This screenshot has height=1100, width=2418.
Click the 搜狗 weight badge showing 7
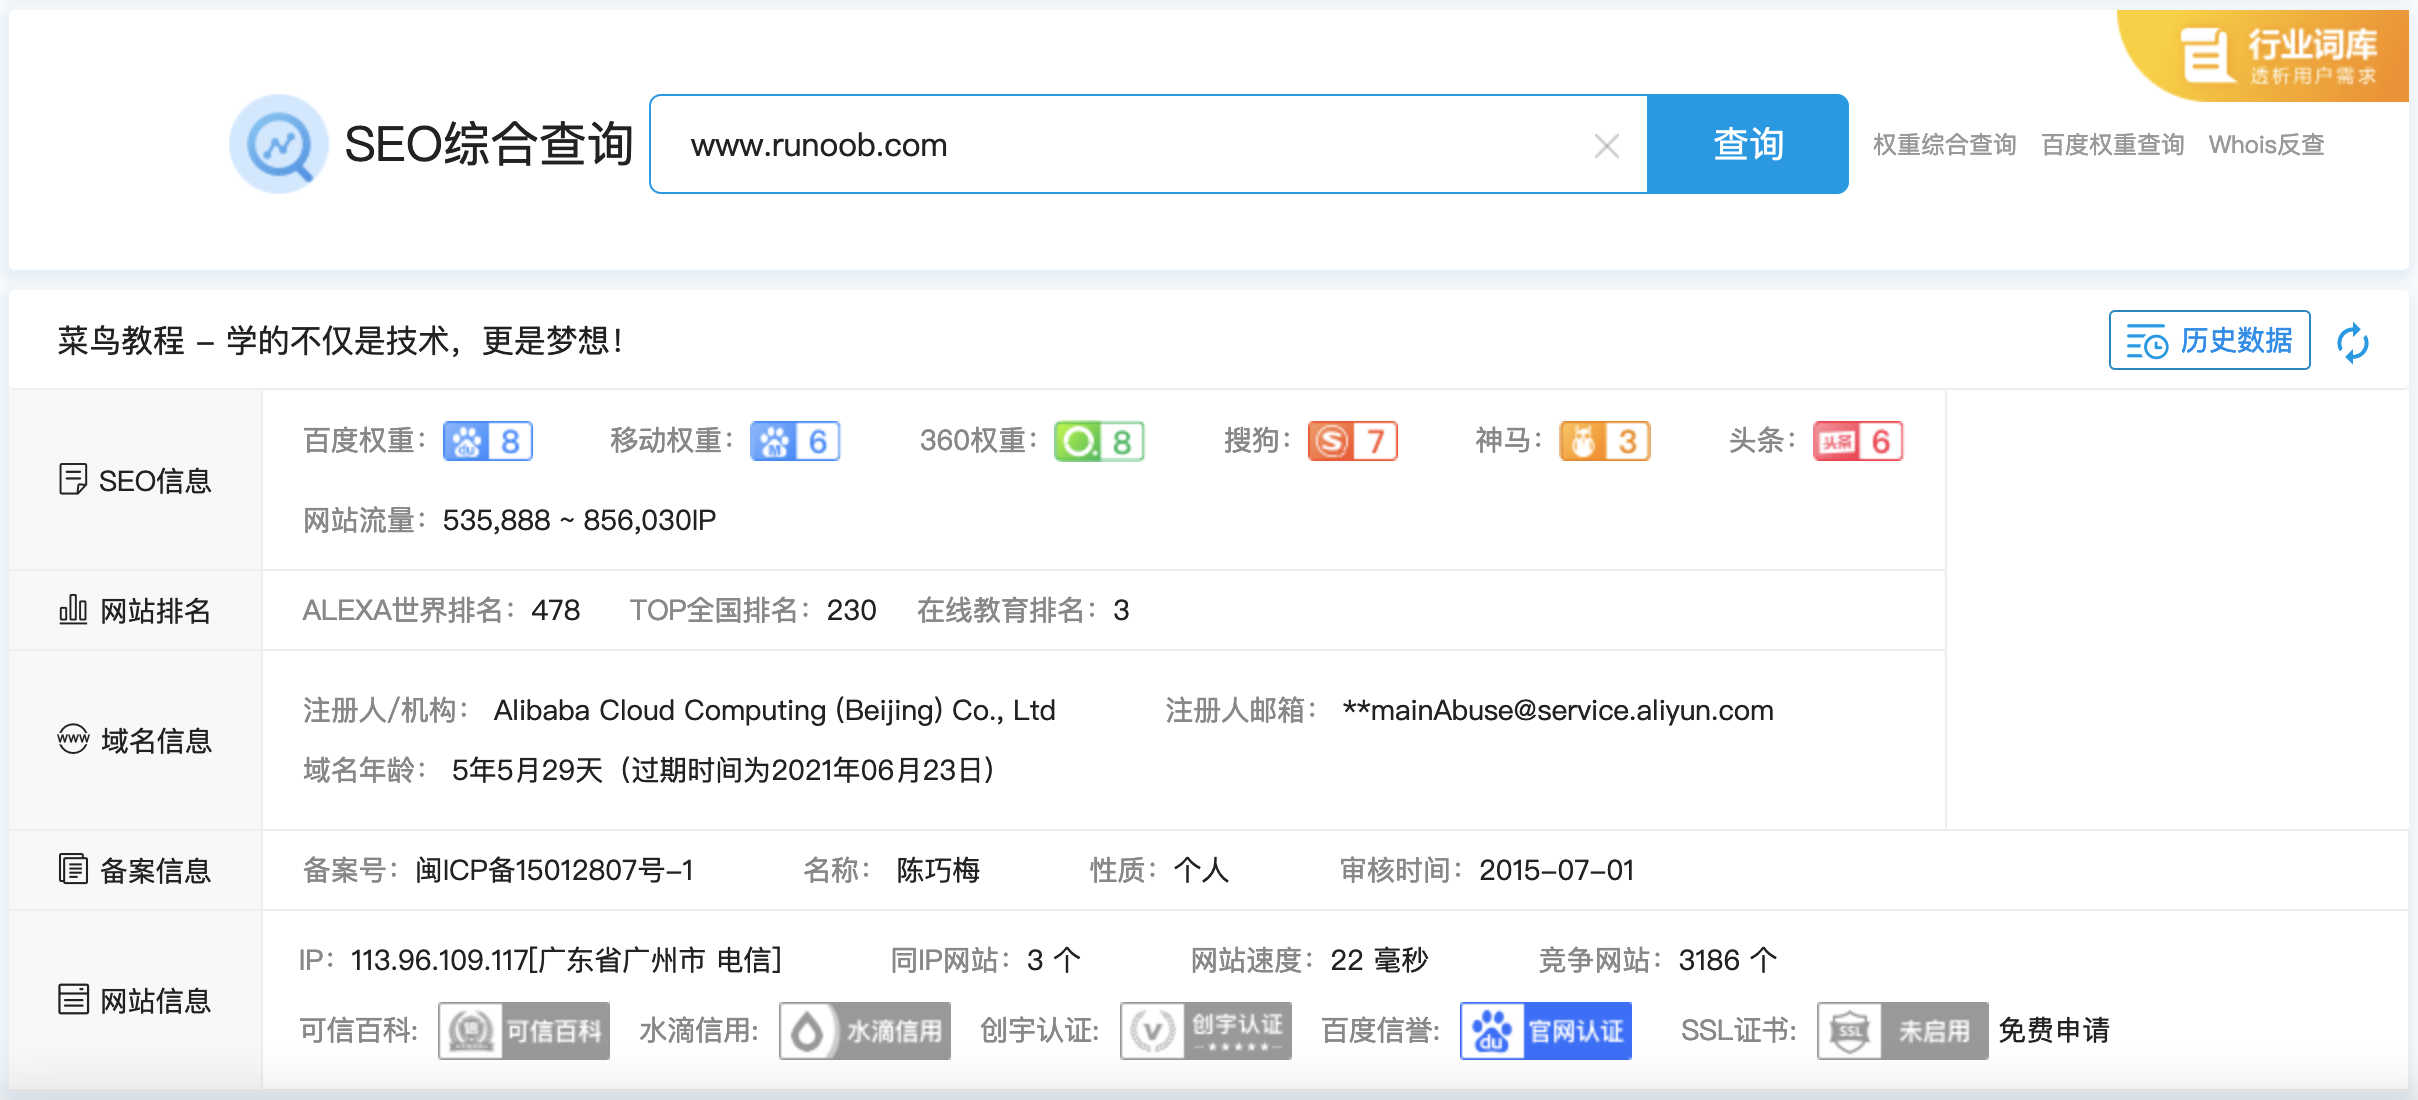pos(1353,441)
